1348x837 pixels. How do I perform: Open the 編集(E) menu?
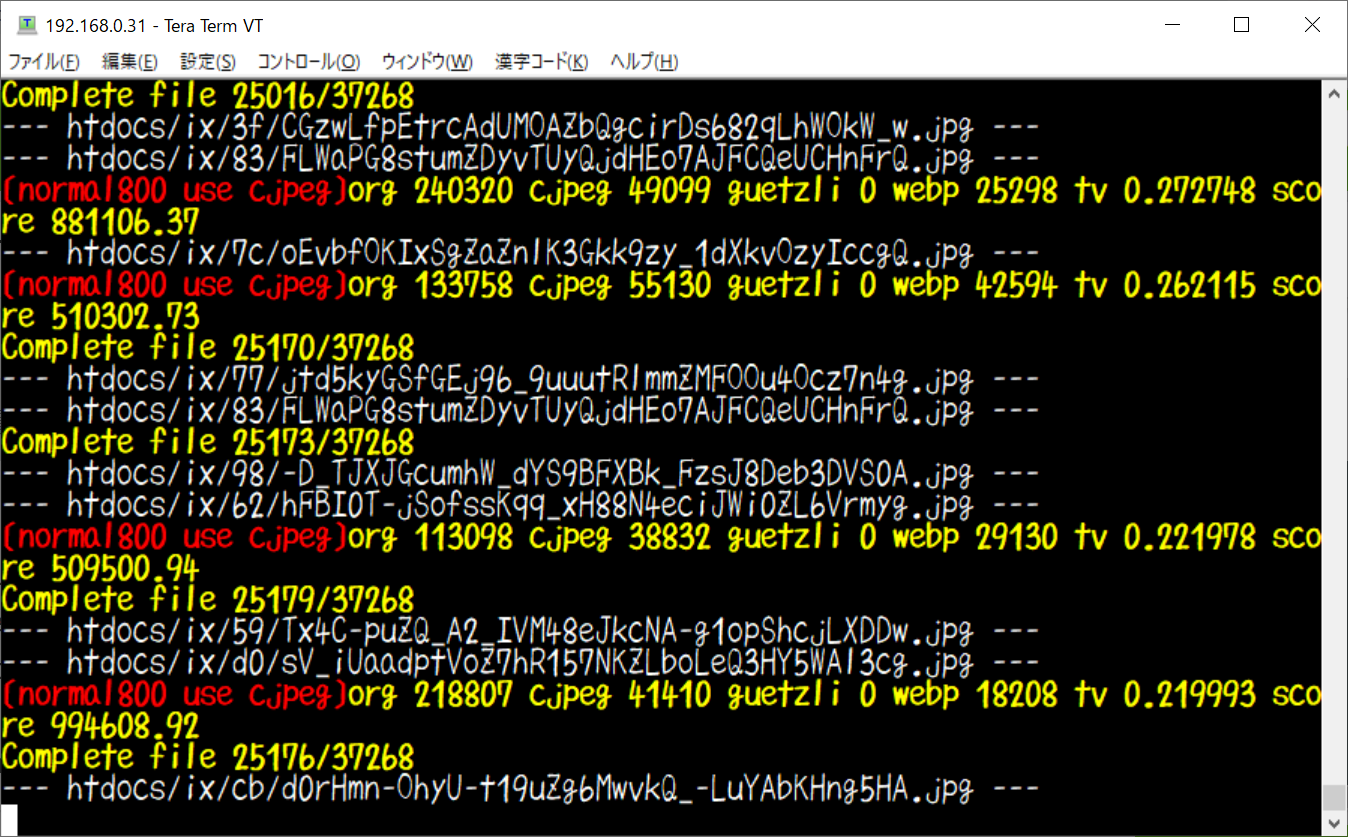click(x=130, y=62)
